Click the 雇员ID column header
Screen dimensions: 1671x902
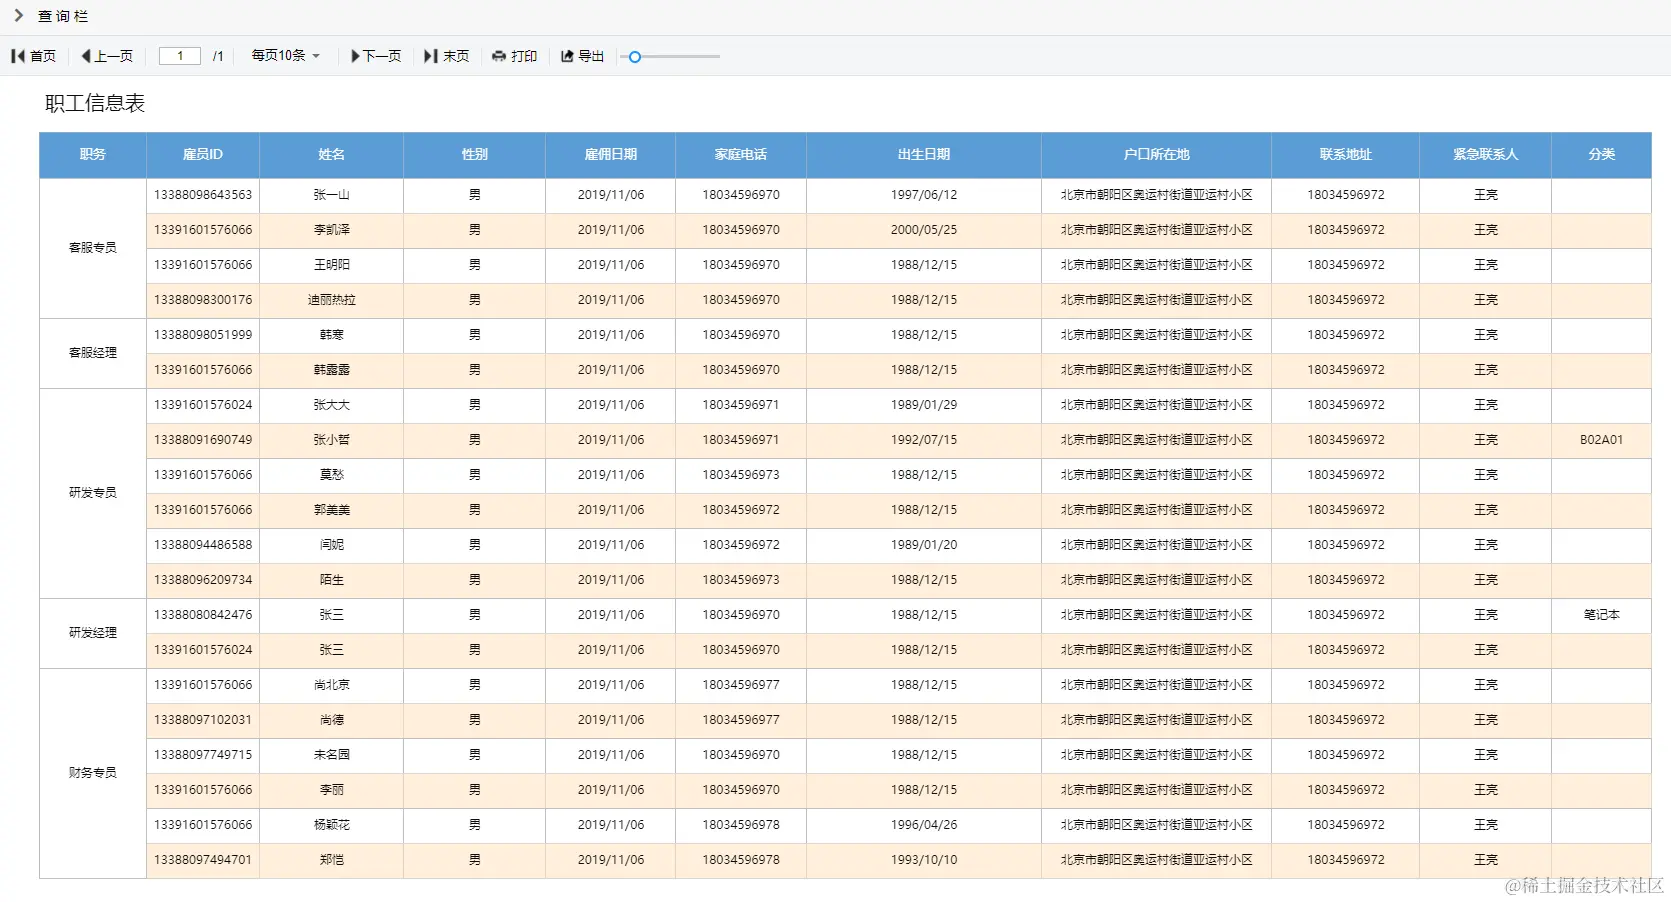203,155
